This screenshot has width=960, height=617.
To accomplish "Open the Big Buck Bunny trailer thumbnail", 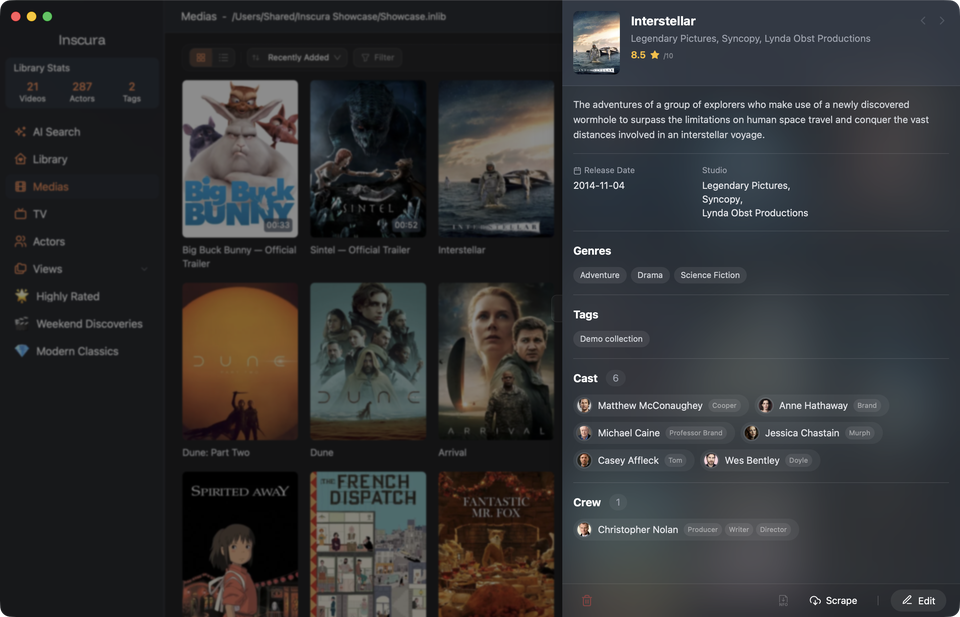I will tap(240, 159).
